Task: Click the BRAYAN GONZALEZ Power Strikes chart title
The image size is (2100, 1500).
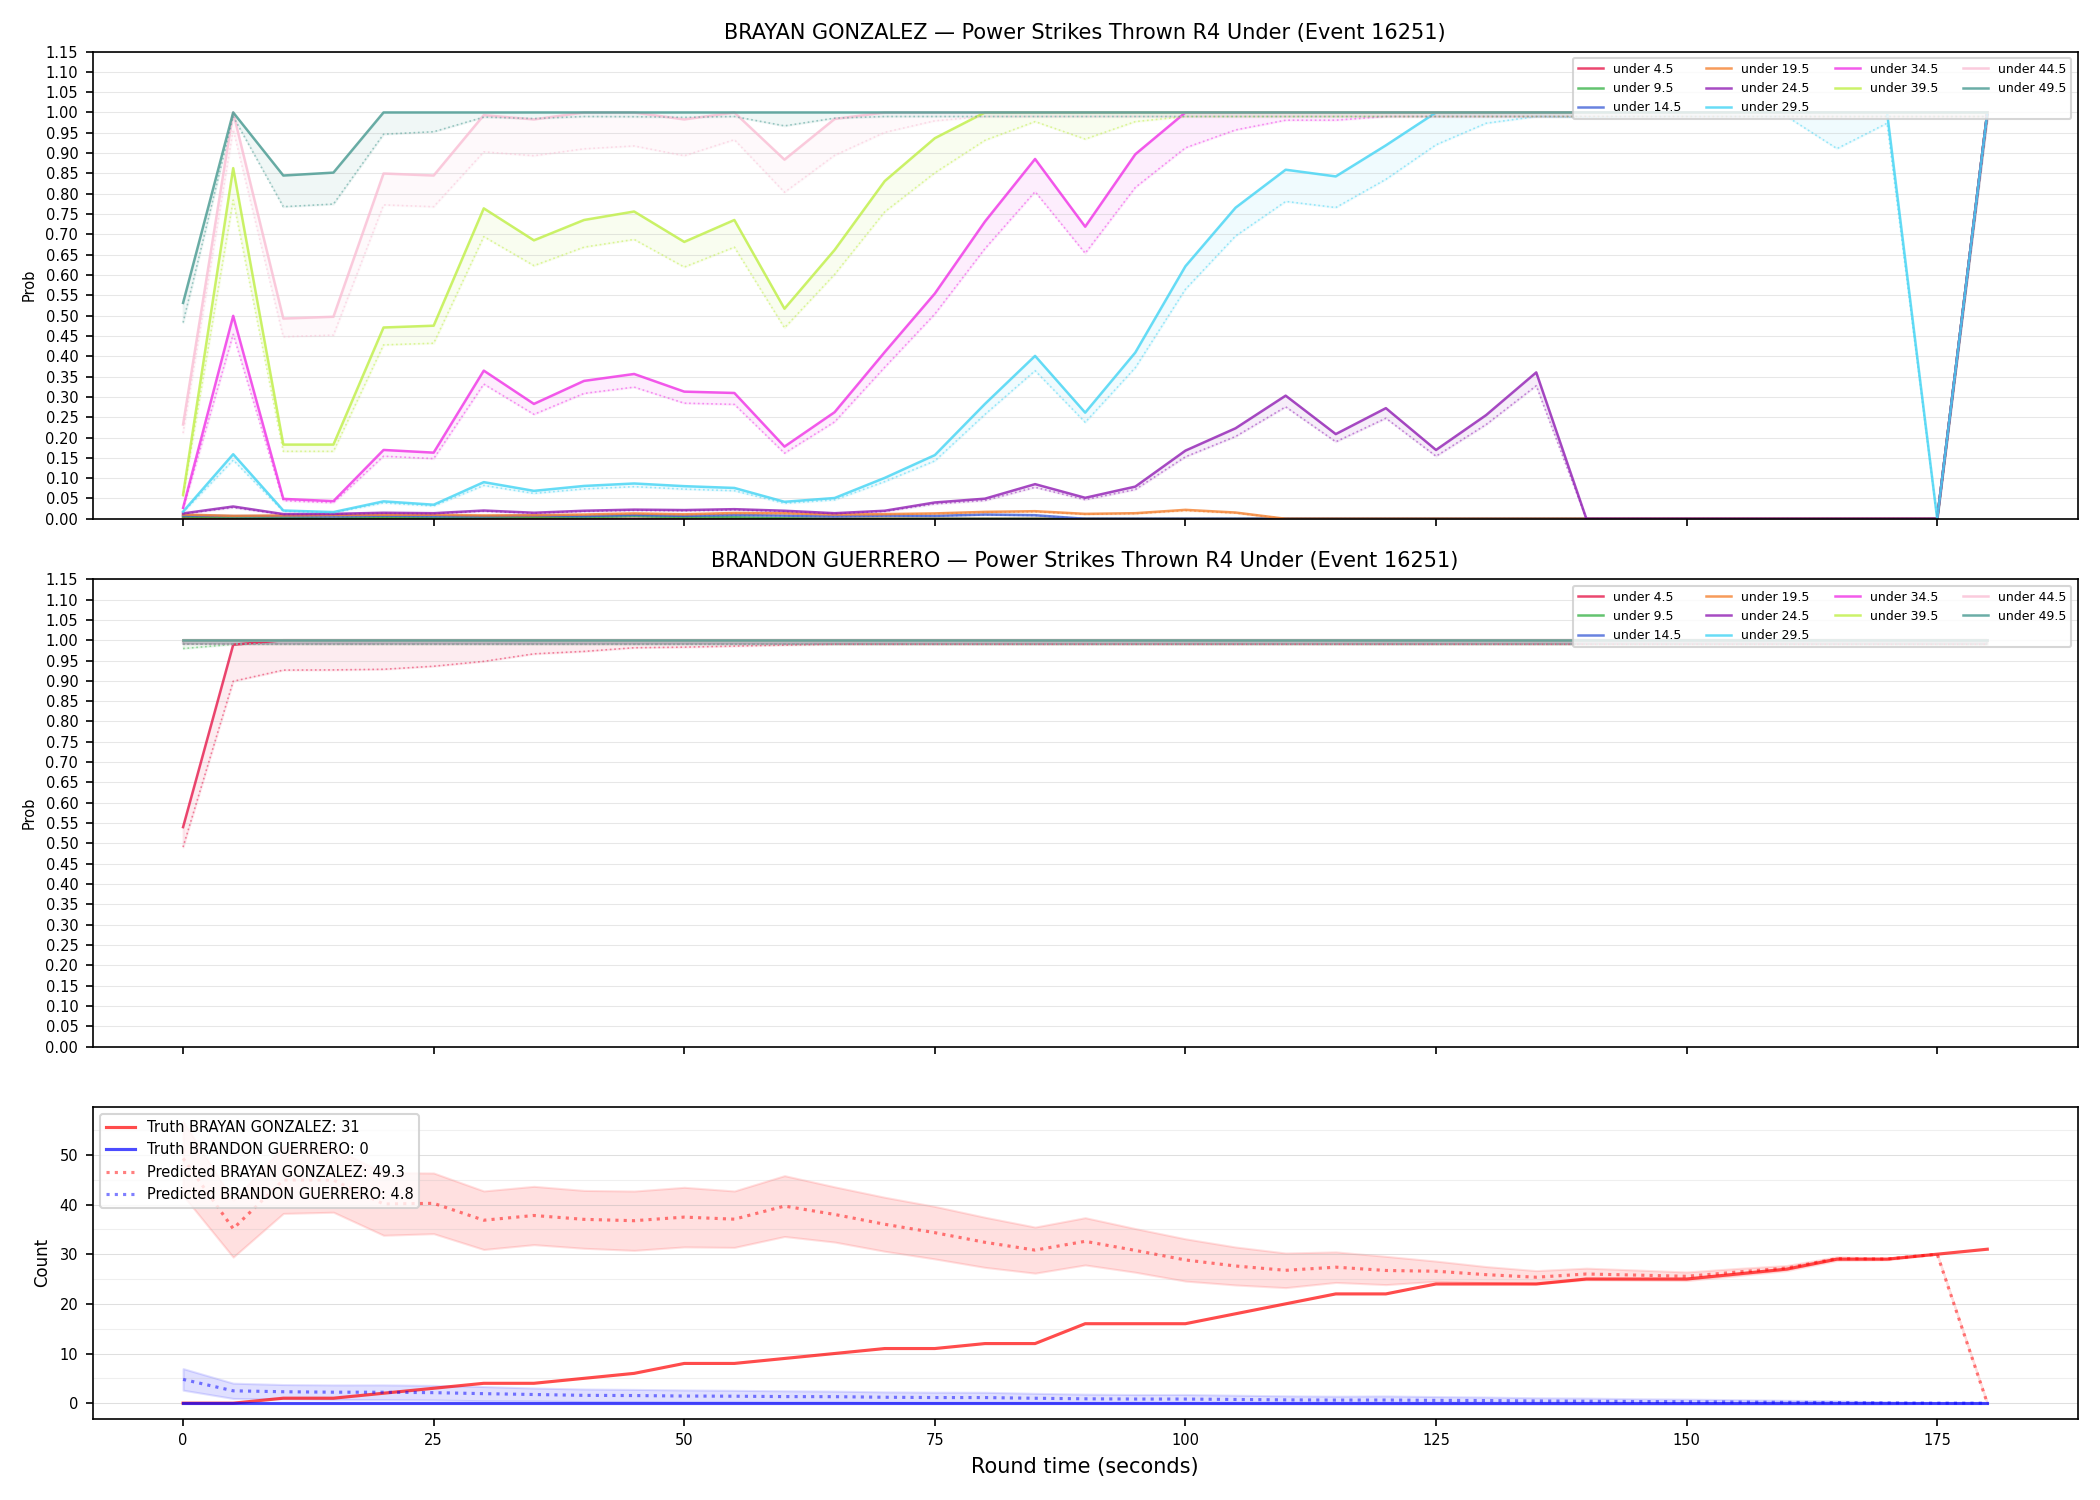Action: (x=1084, y=32)
